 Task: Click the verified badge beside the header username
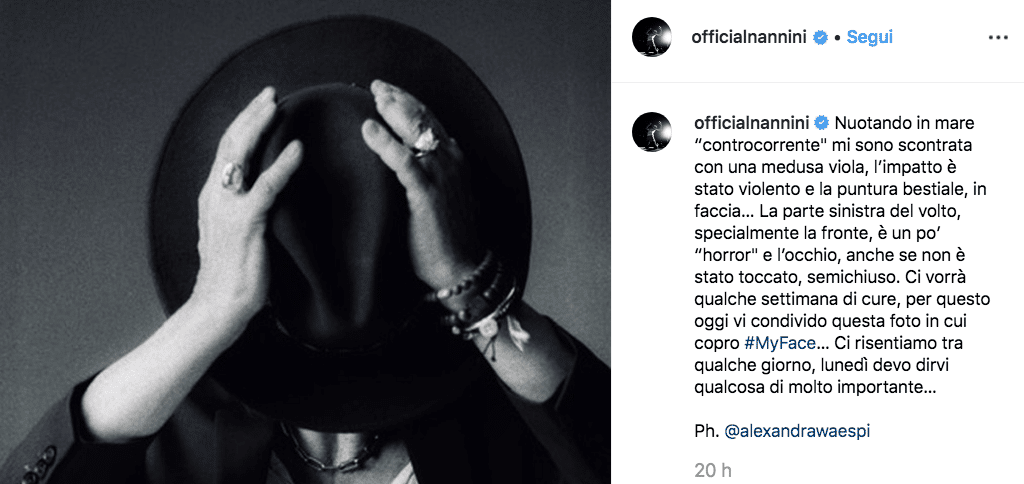[x=820, y=38]
